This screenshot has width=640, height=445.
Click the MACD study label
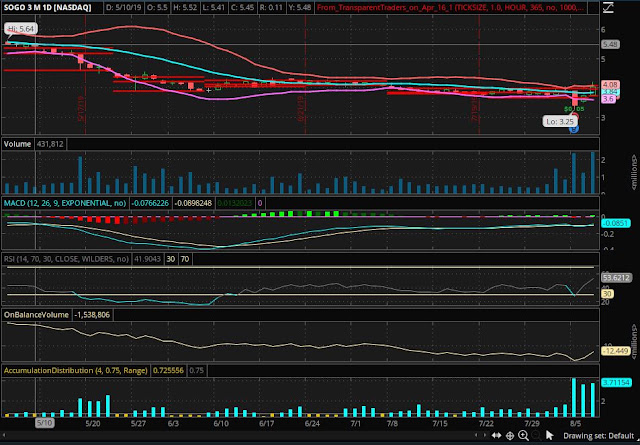(65, 203)
